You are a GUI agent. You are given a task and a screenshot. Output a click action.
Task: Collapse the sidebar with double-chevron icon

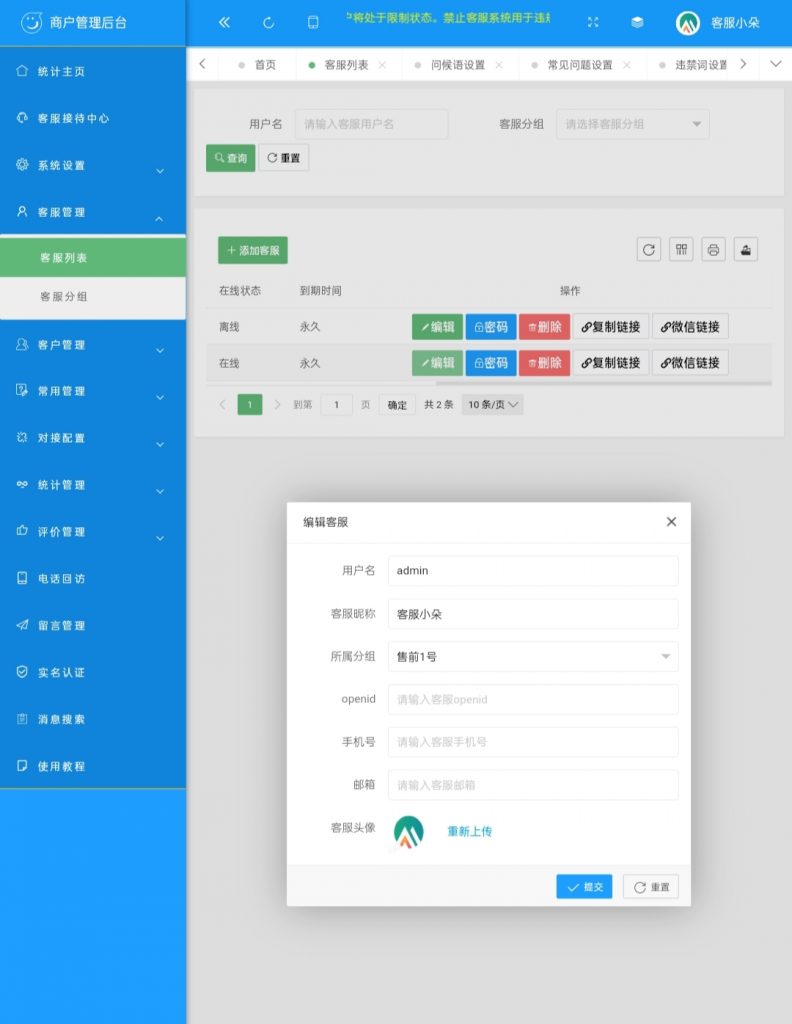pos(224,22)
